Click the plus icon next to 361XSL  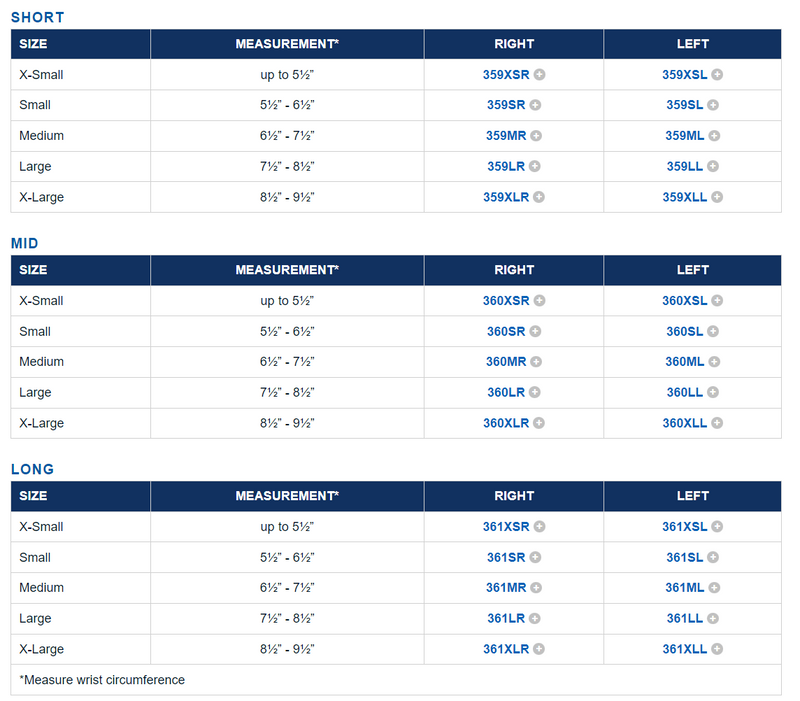coord(717,527)
